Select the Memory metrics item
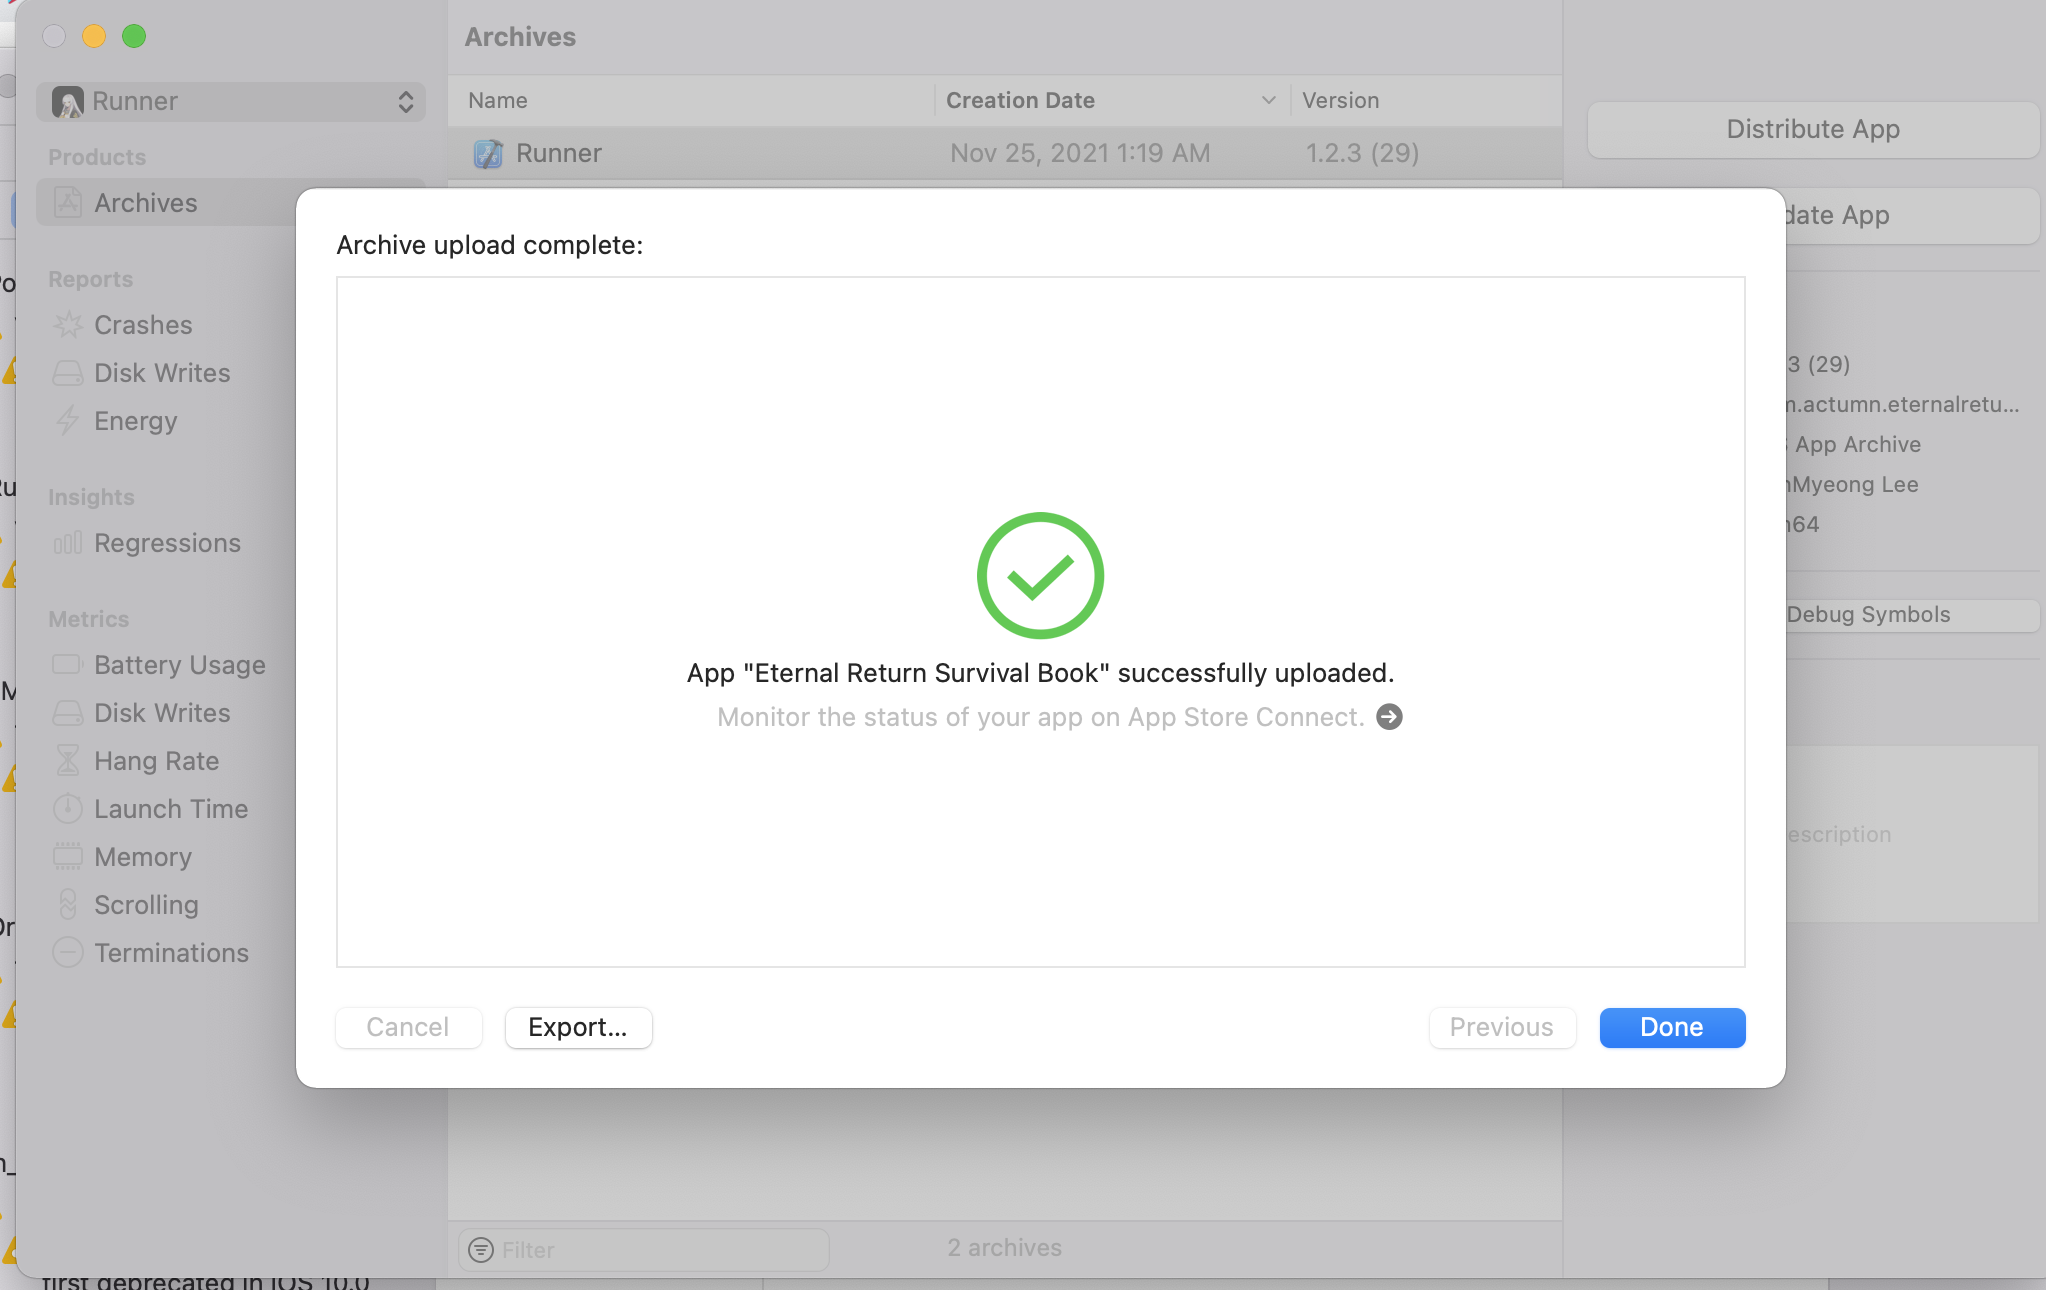 (142, 857)
